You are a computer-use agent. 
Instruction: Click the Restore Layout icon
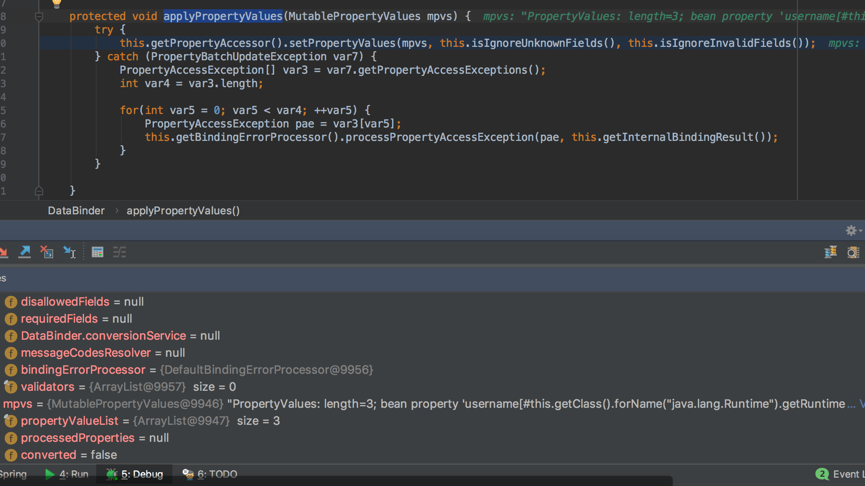coord(830,252)
